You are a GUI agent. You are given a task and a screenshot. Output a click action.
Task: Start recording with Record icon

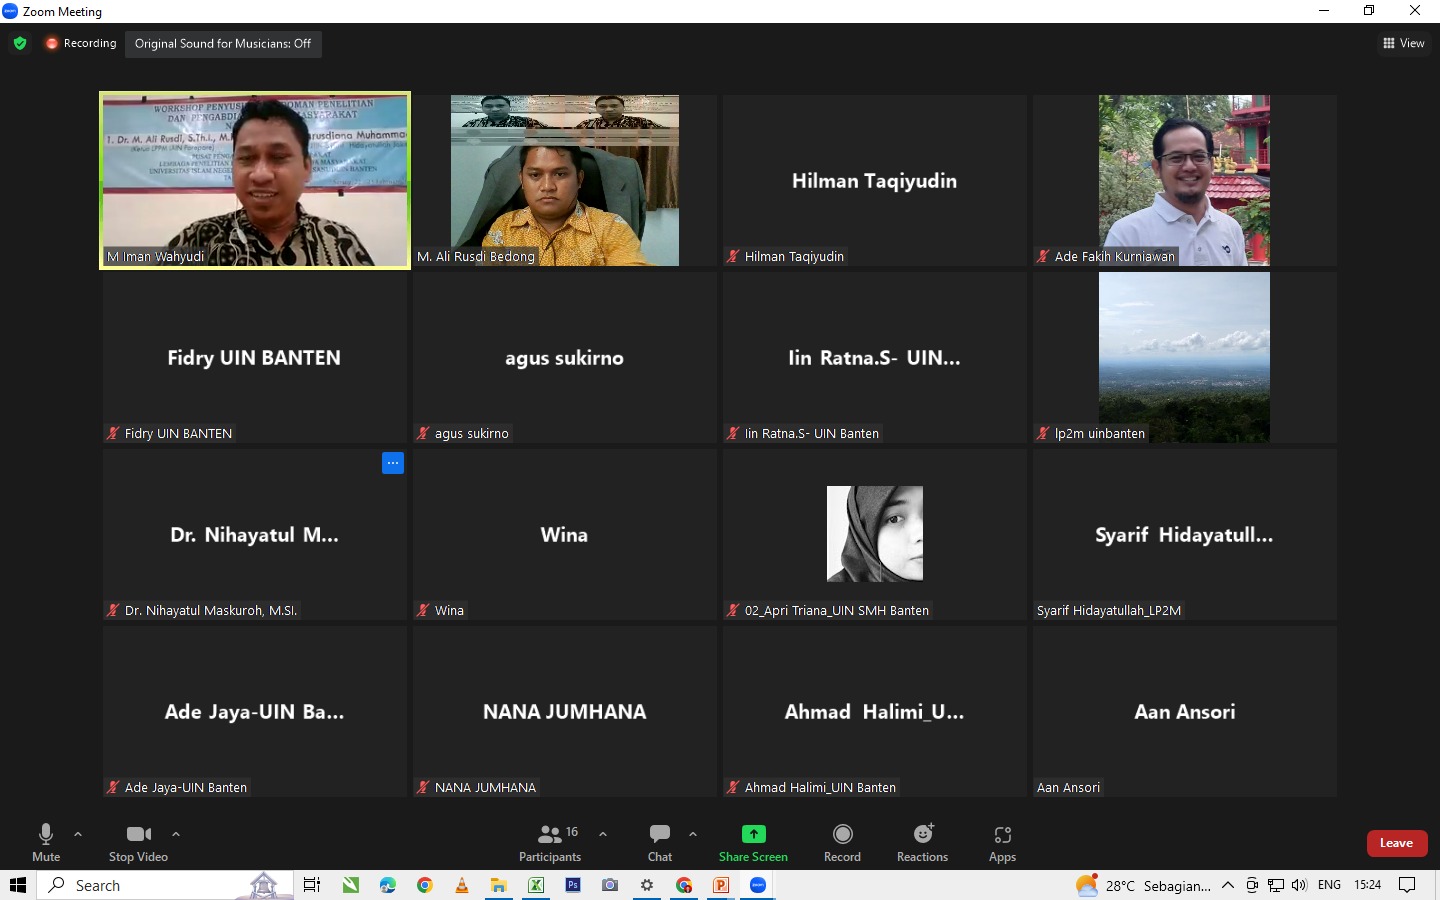[842, 835]
